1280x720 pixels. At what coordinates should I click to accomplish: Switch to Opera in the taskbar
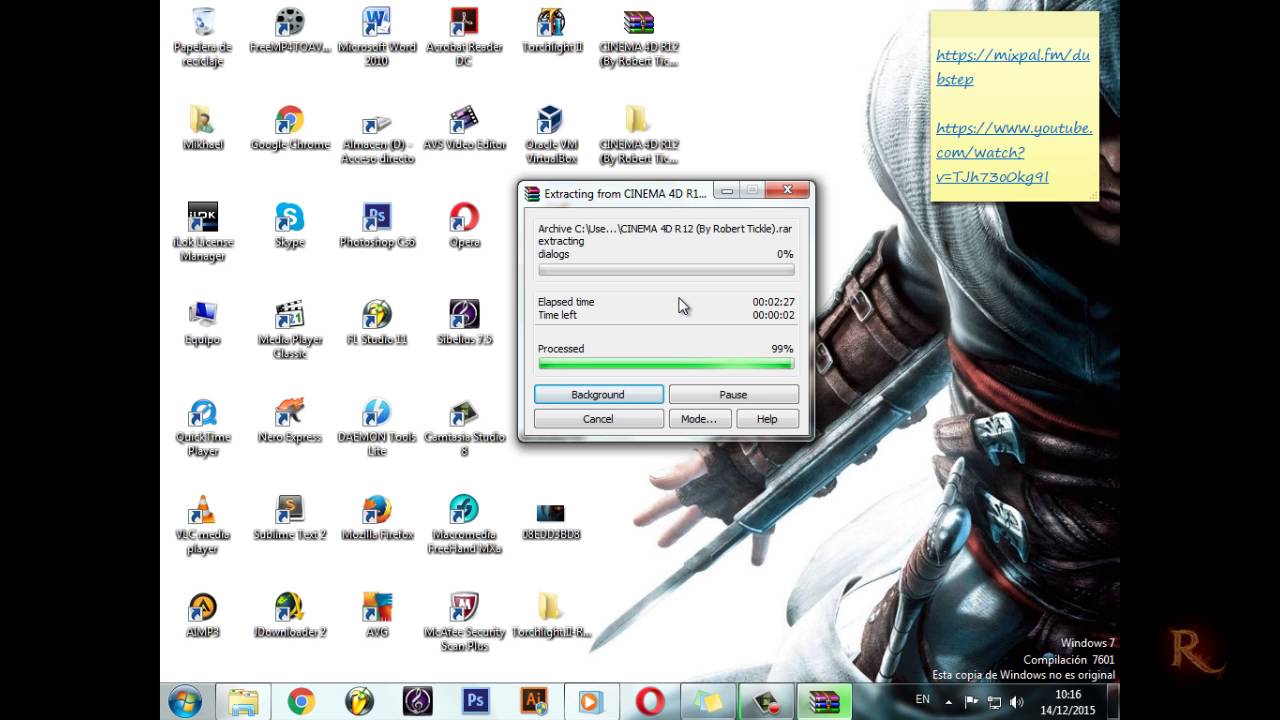[x=649, y=702]
